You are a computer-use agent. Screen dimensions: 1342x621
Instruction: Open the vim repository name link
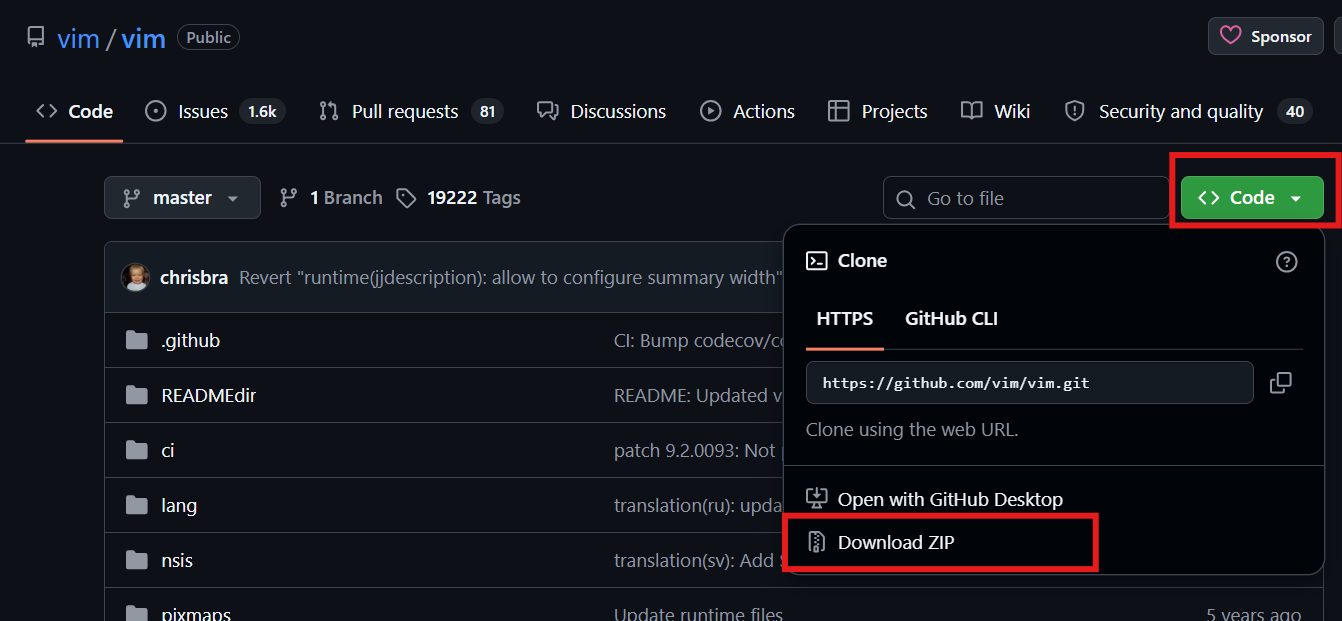(x=143, y=38)
